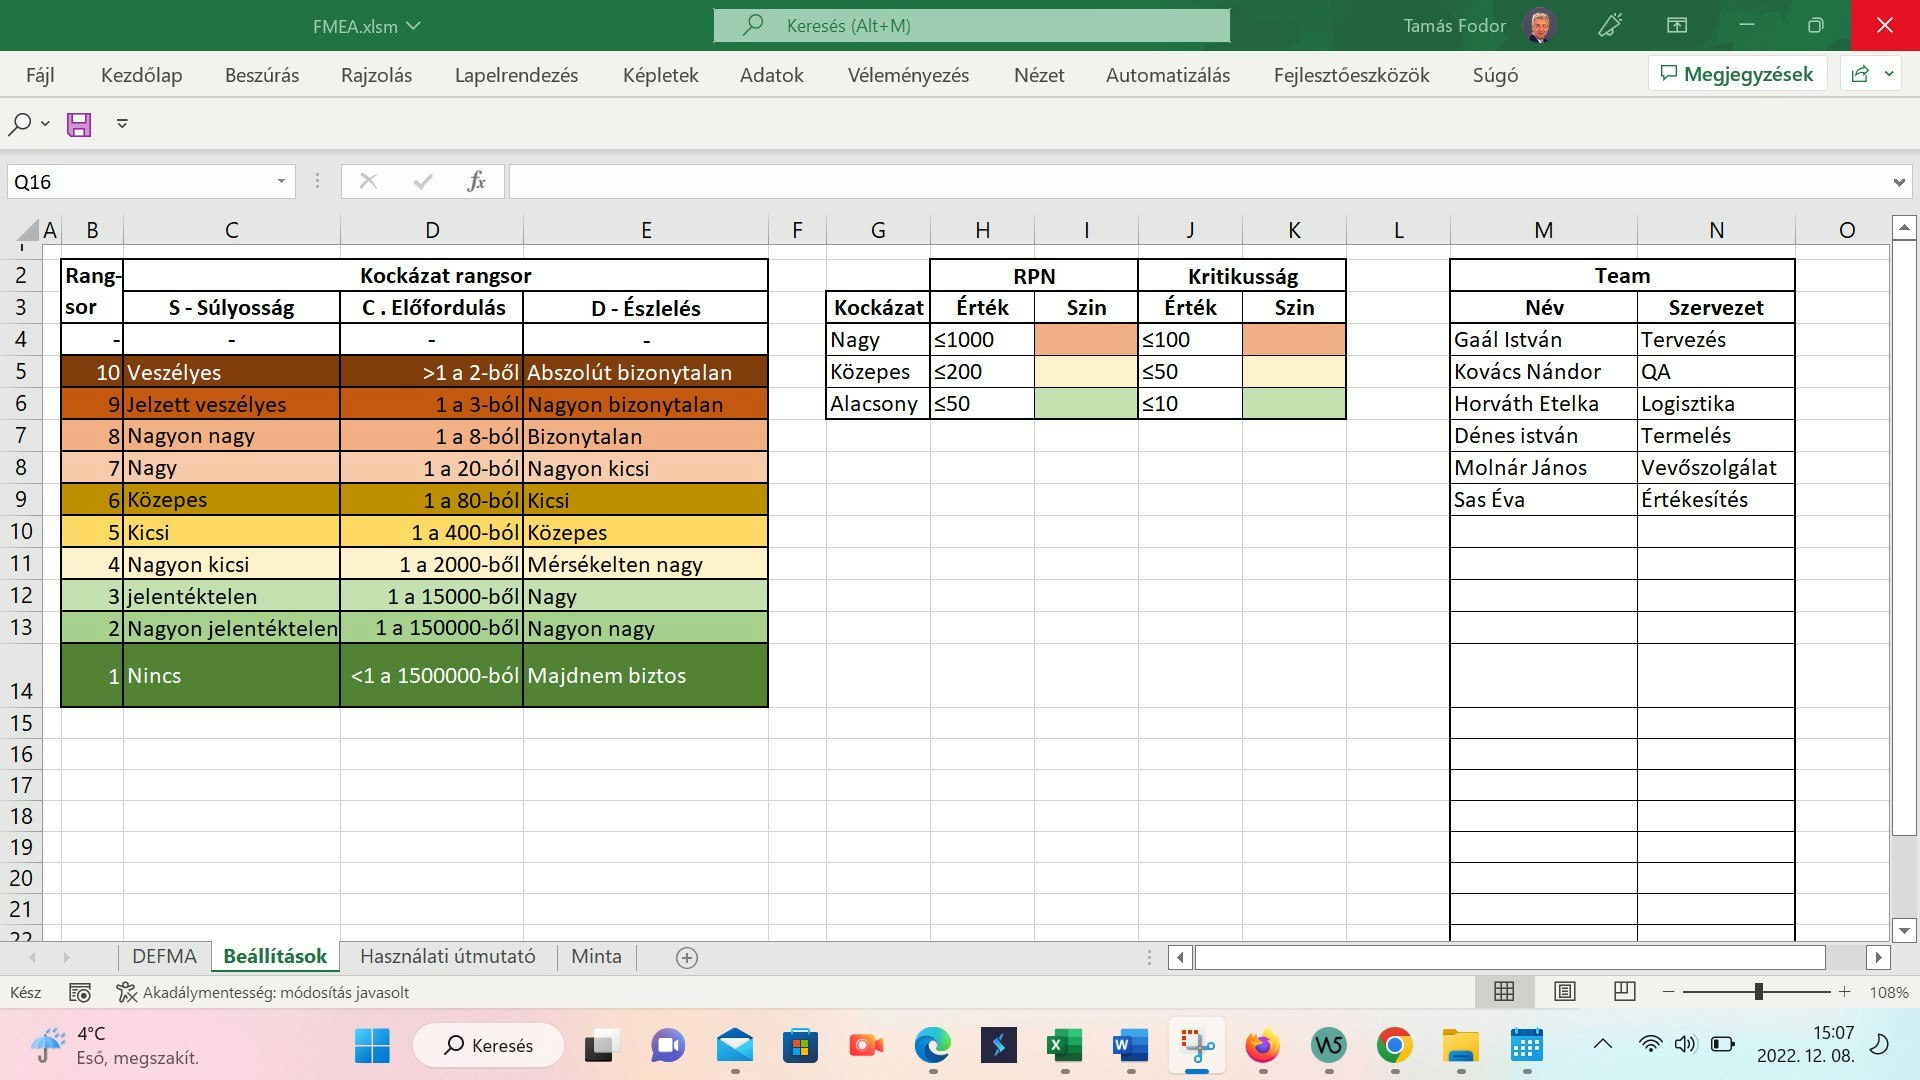Select row header 14
This screenshot has height=1080, width=1920.
(x=21, y=676)
